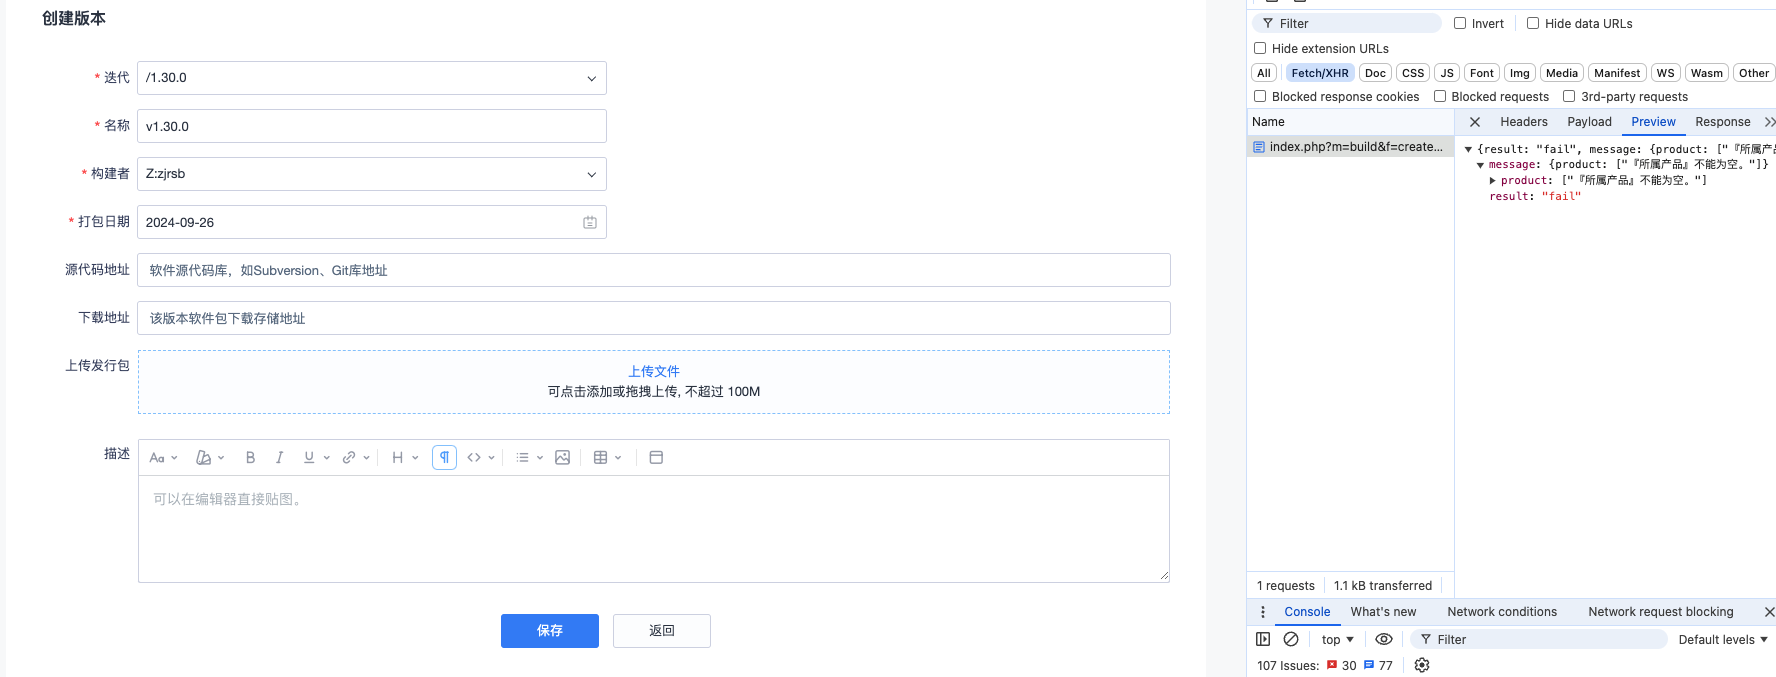
Task: Open the Network conditions drawer tab
Action: pyautogui.click(x=1502, y=612)
